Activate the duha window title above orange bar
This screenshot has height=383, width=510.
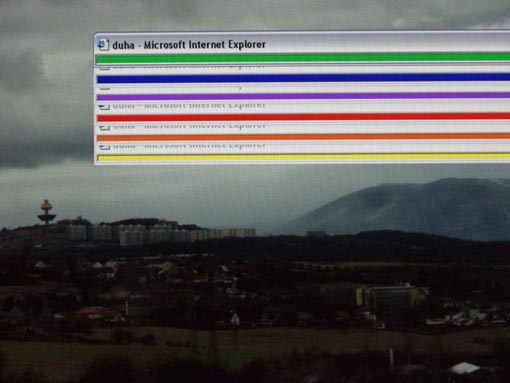pyautogui.click(x=189, y=126)
